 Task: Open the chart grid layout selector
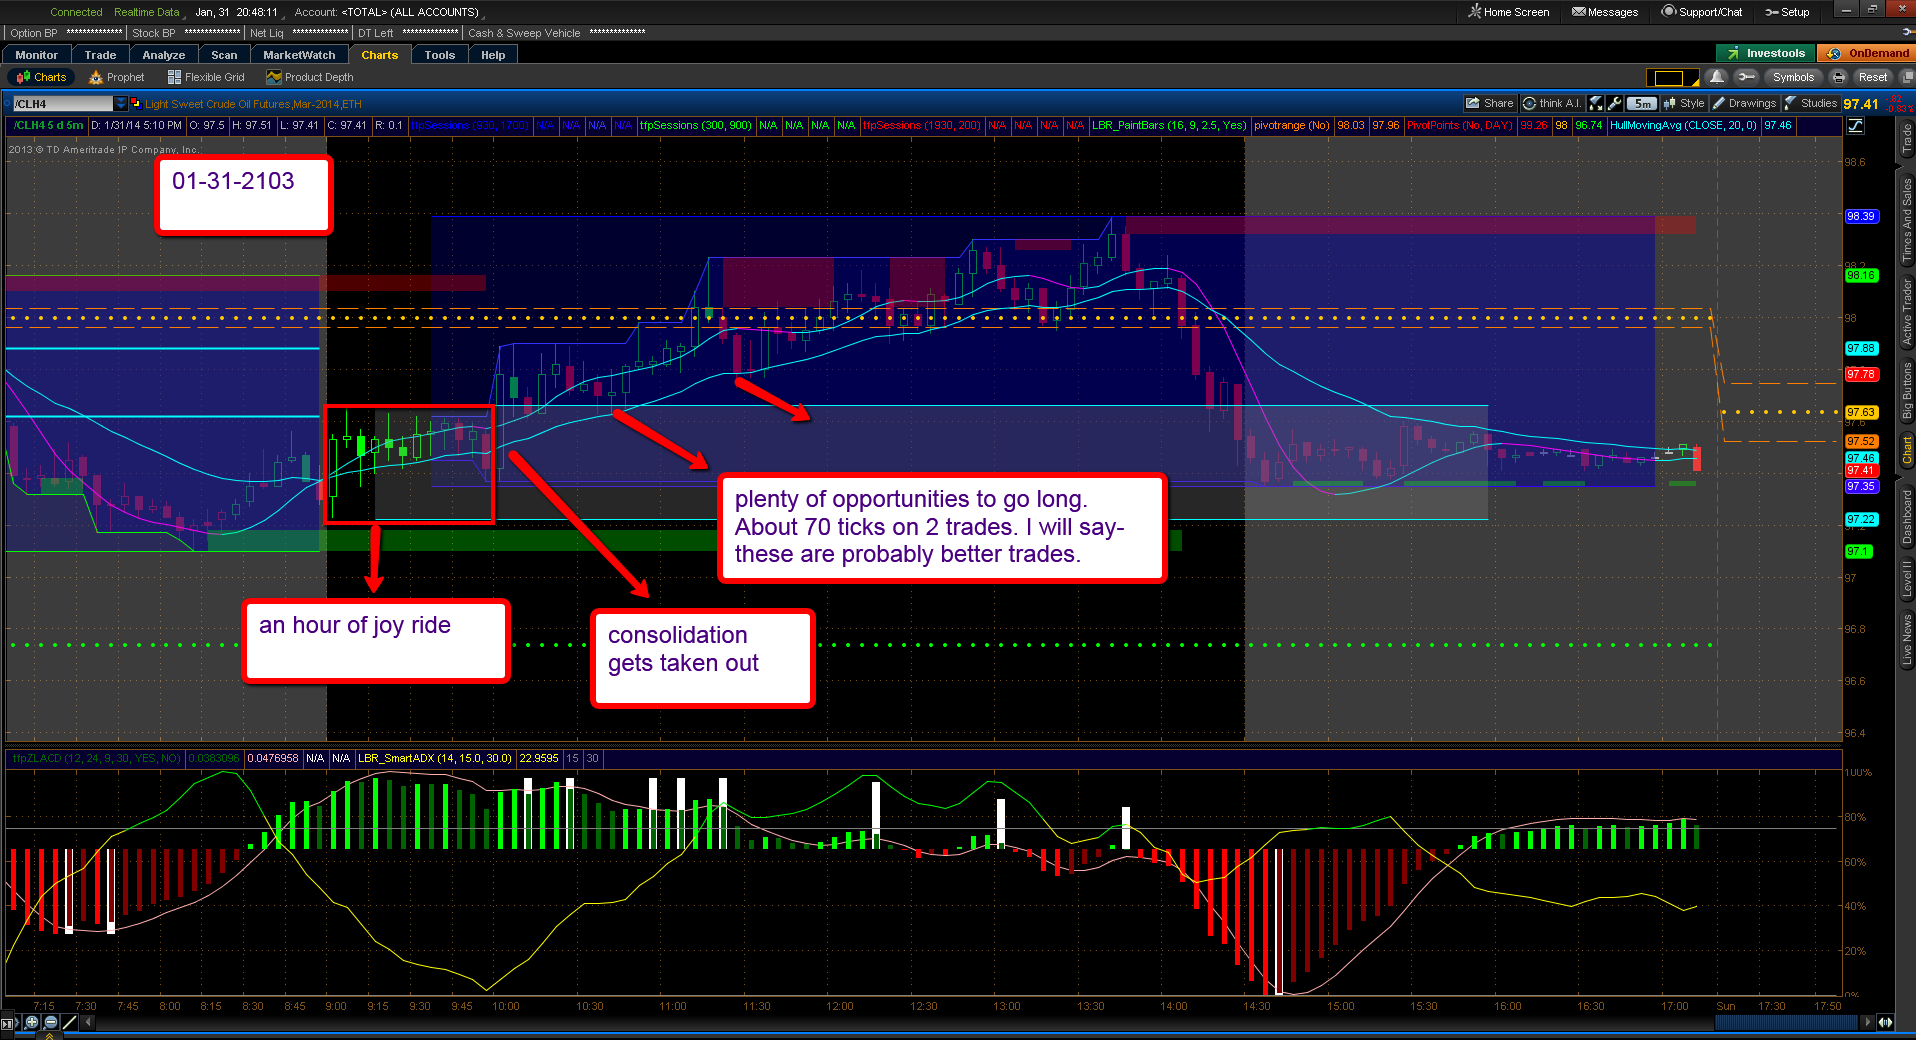click(x=1672, y=77)
